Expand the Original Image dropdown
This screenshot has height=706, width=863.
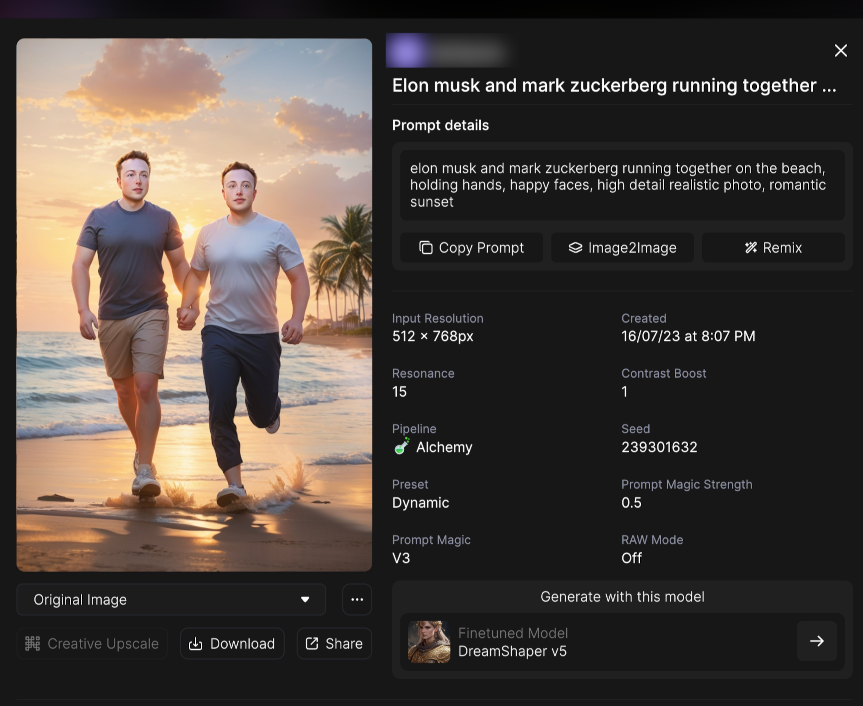(x=171, y=599)
